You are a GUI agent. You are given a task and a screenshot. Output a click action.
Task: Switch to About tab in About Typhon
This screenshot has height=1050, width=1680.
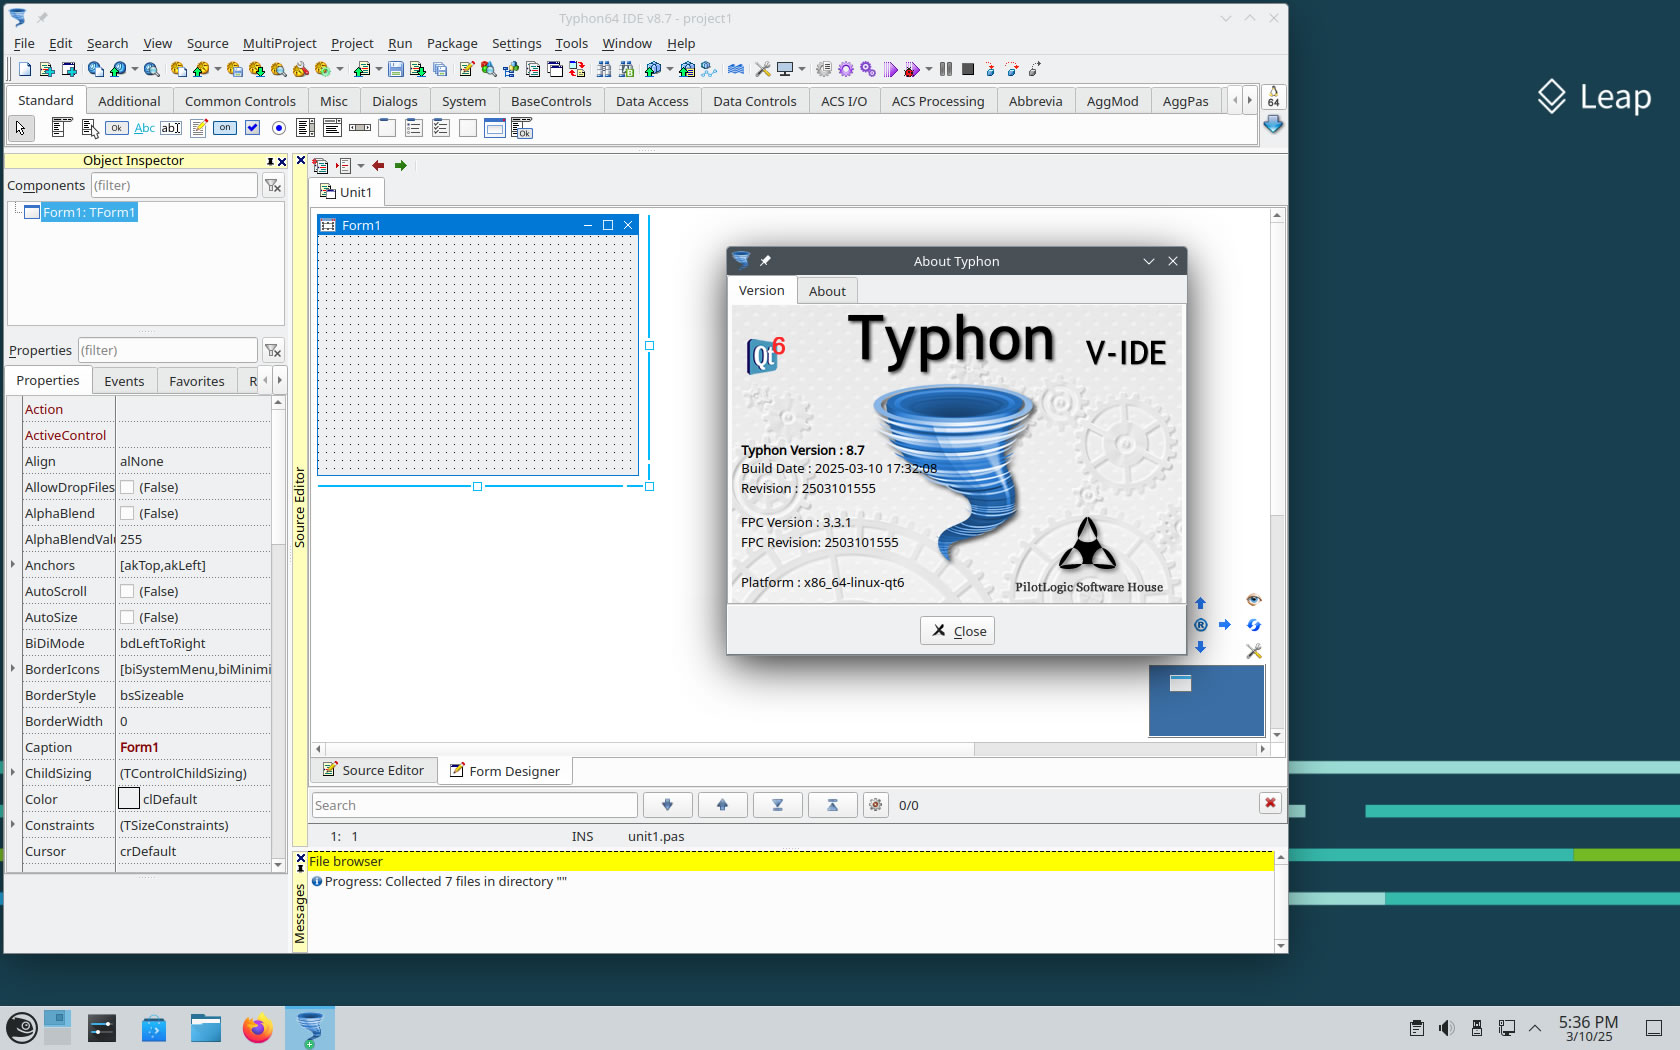coord(827,291)
